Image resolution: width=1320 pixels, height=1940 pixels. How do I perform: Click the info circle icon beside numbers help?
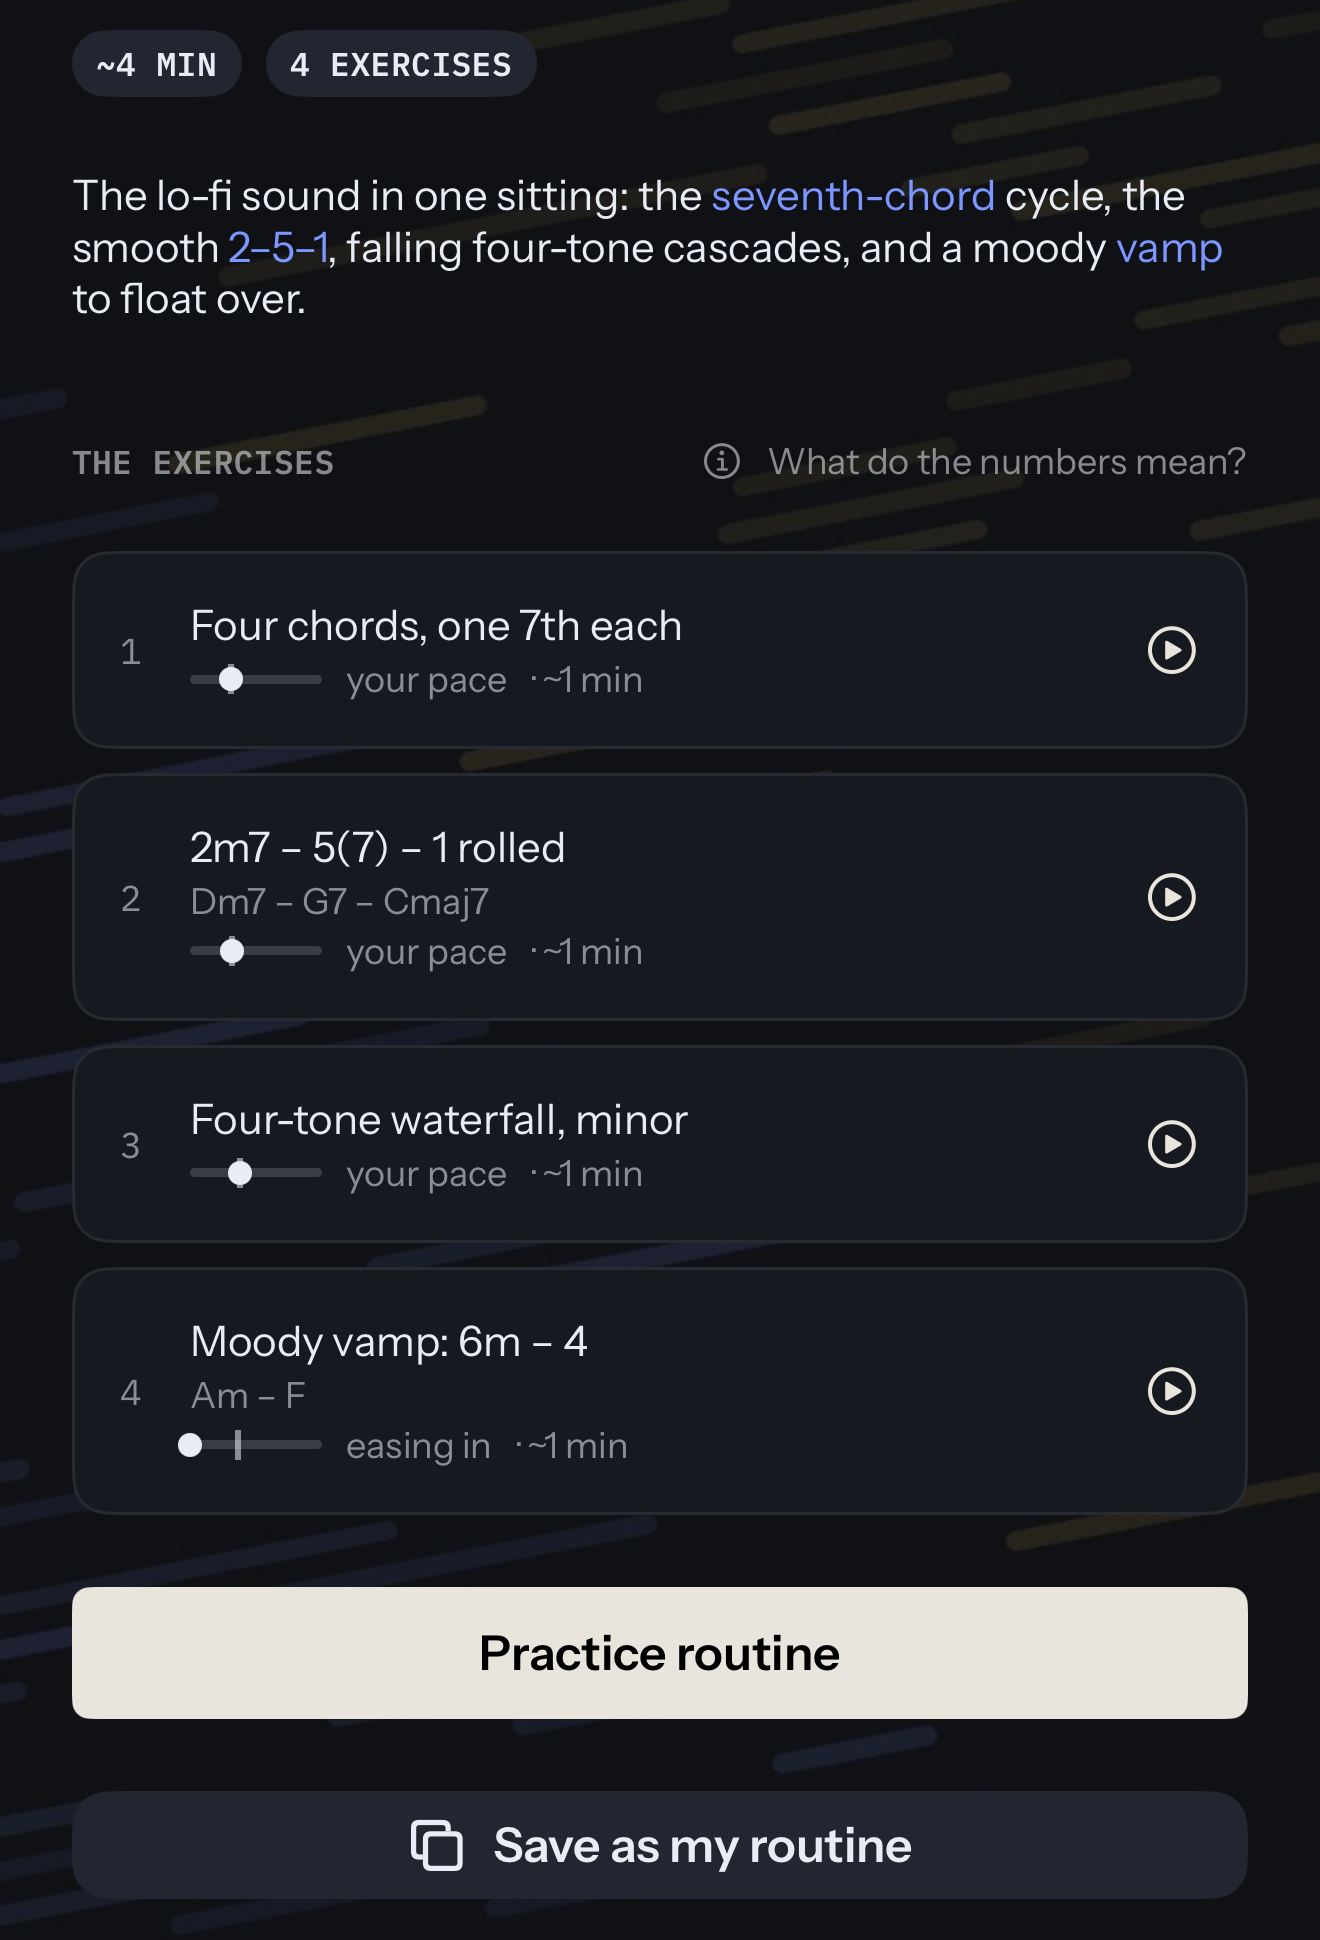721,461
